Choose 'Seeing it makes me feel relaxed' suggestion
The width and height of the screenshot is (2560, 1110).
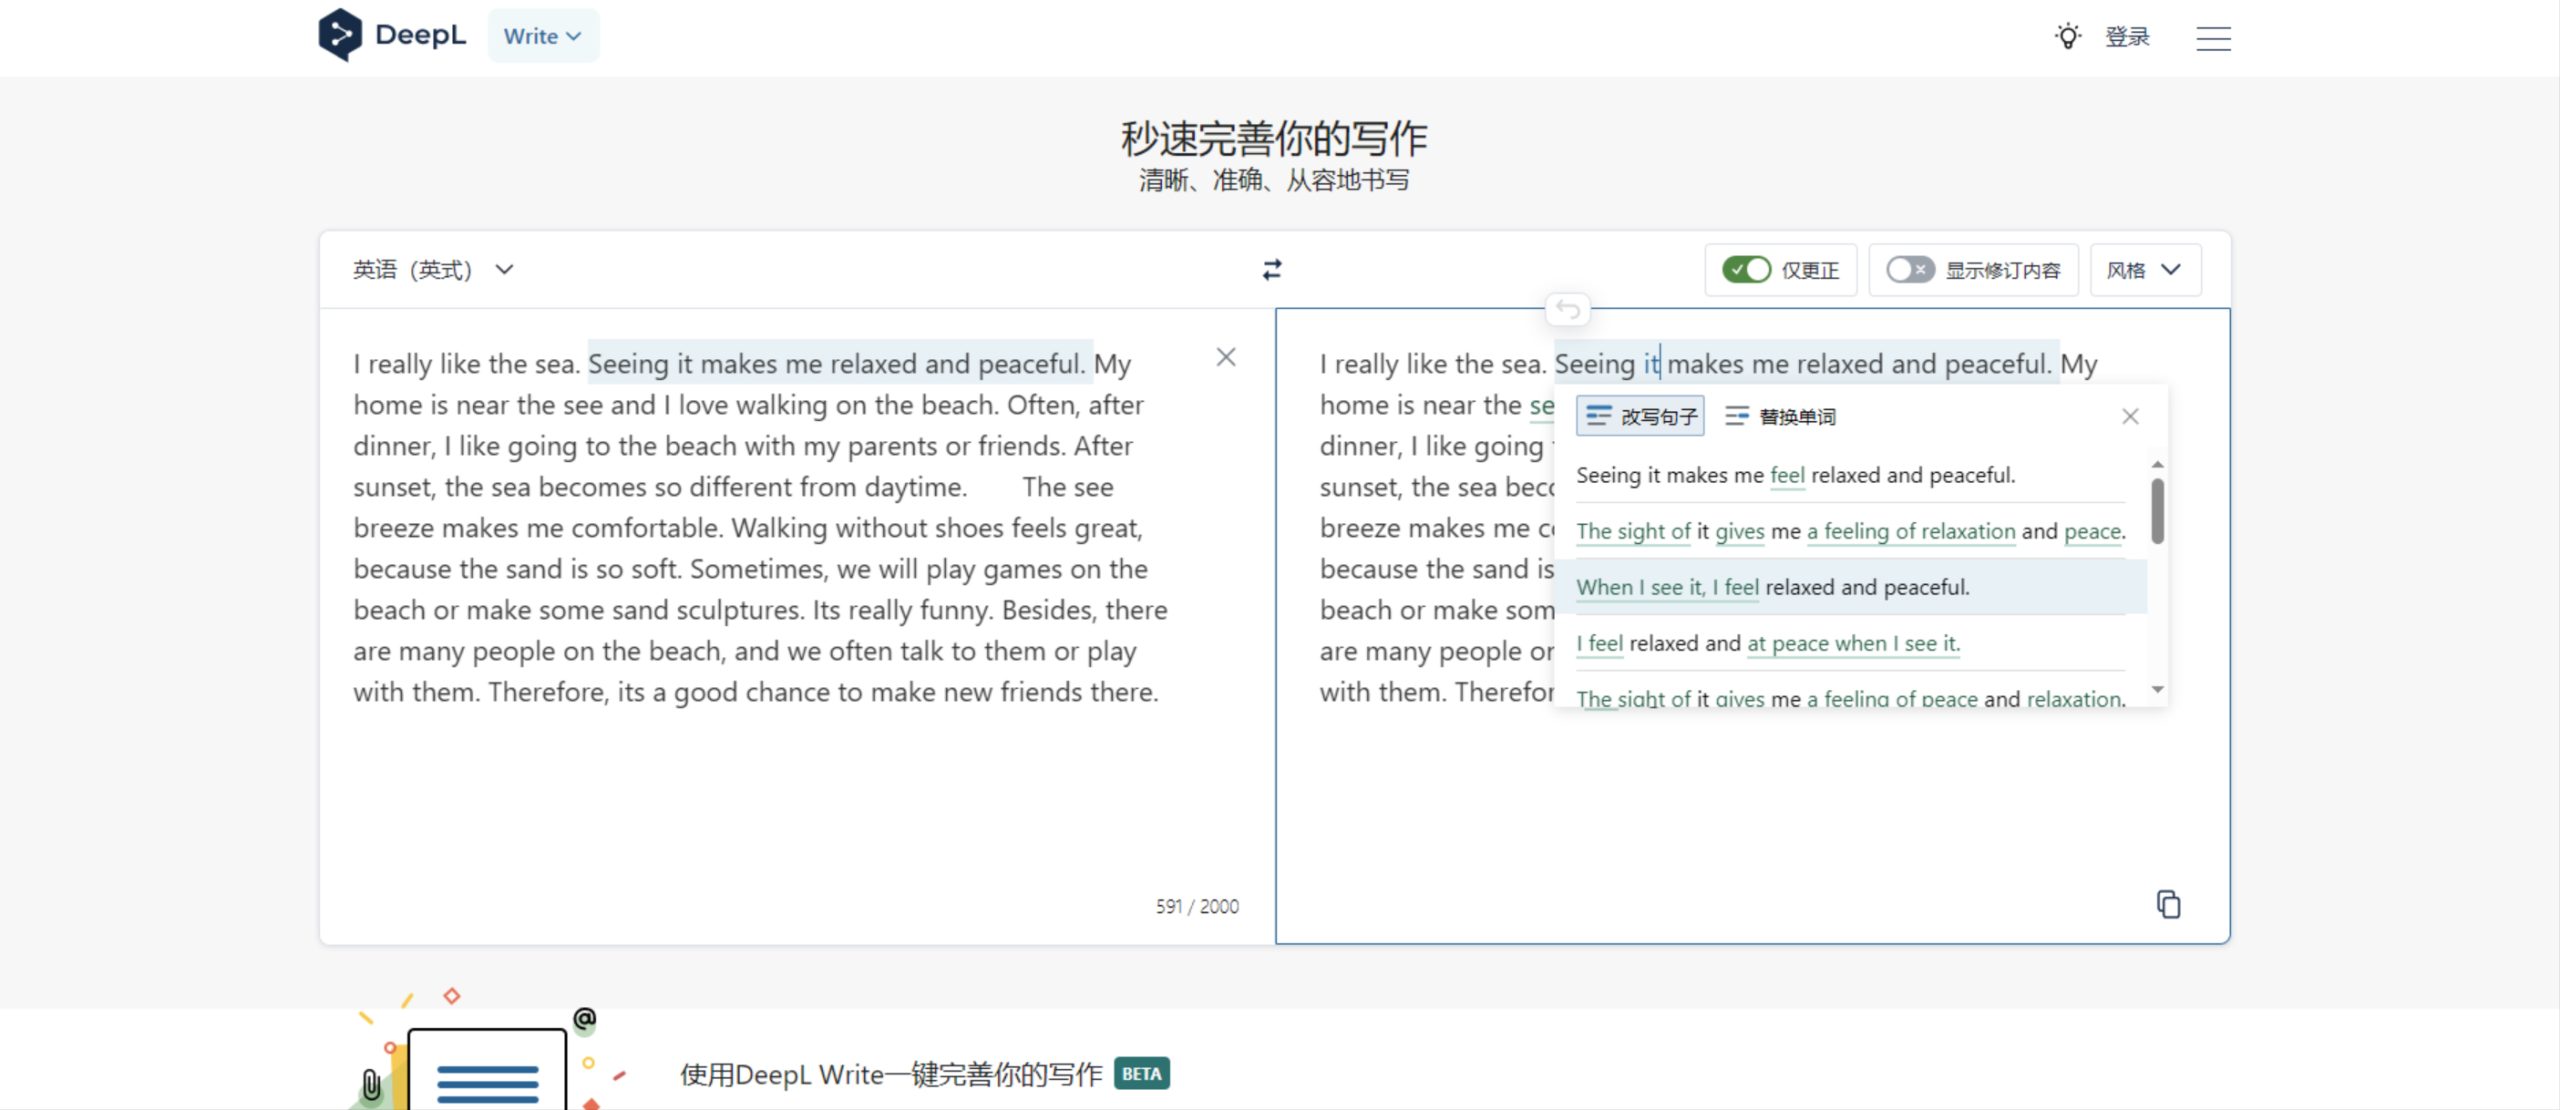(x=1850, y=475)
